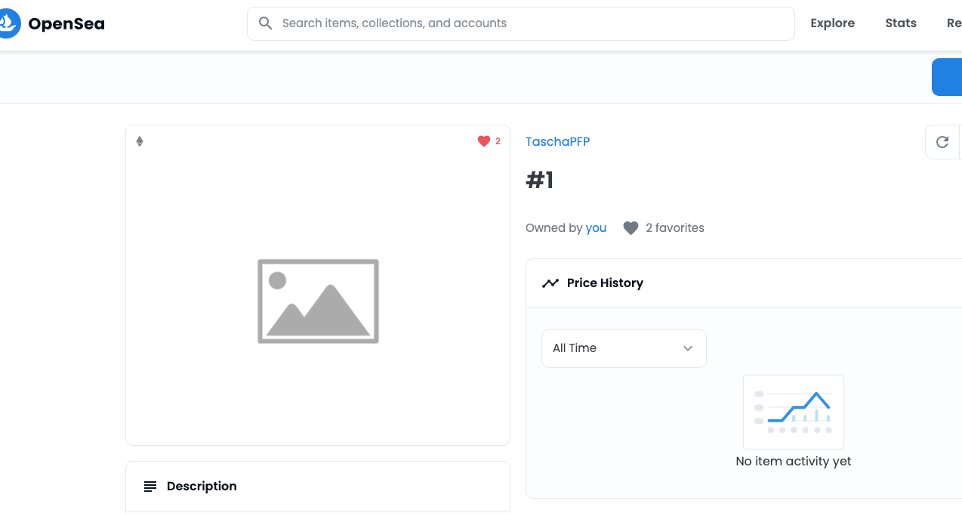
Task: Focus the search items and collections field
Action: [521, 24]
